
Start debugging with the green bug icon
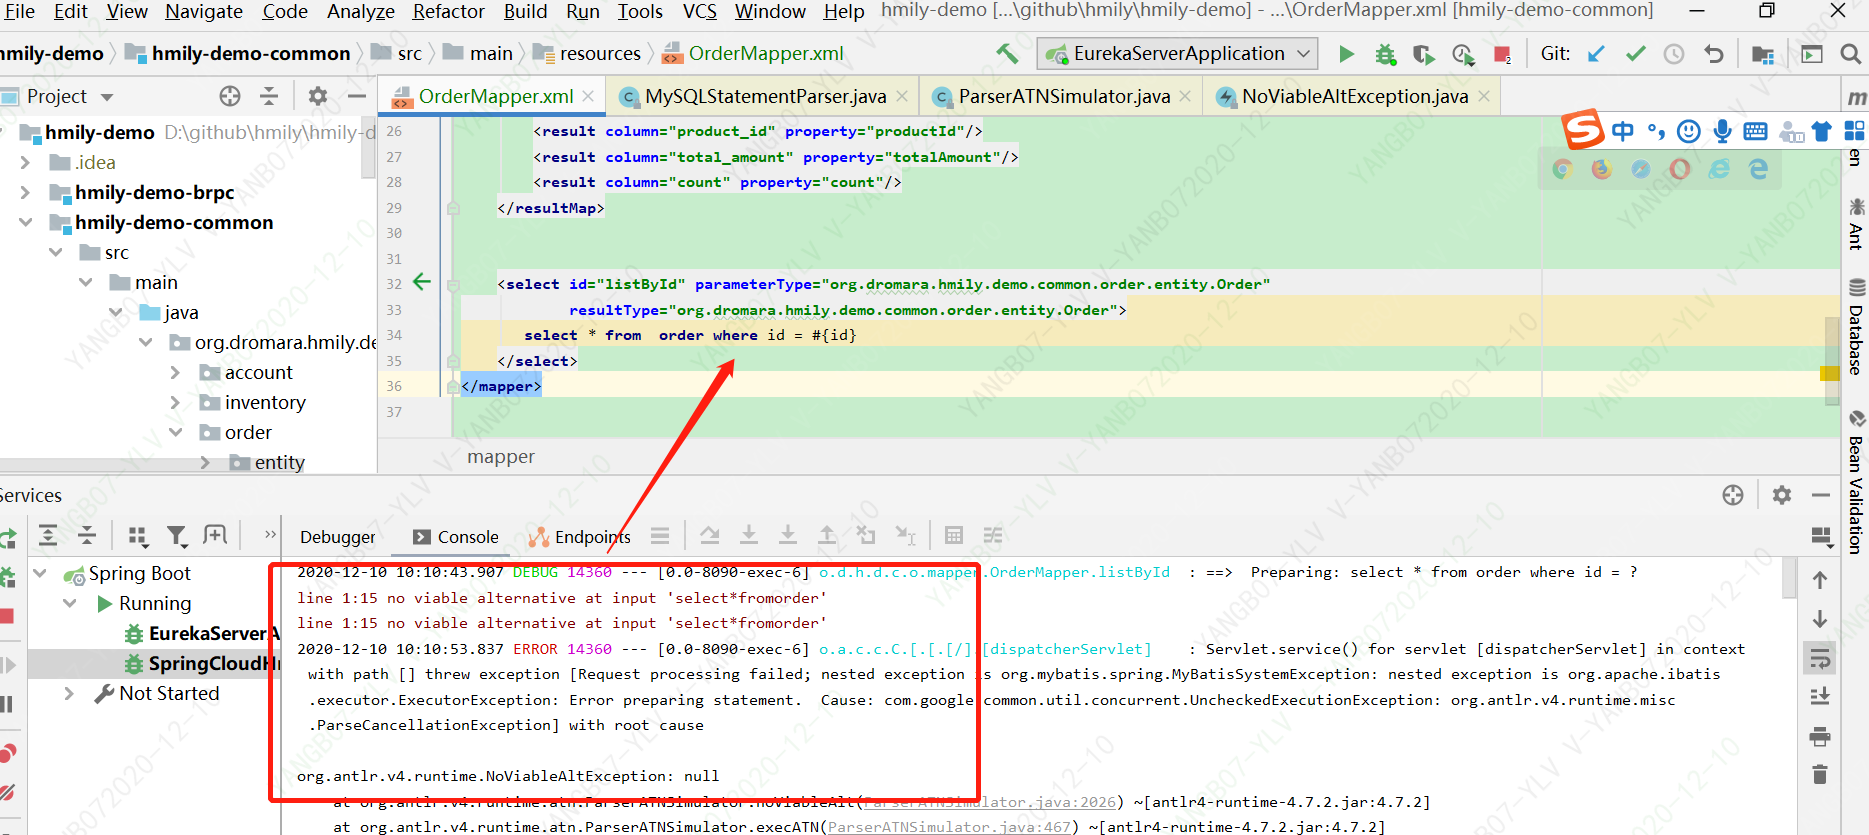[1385, 54]
